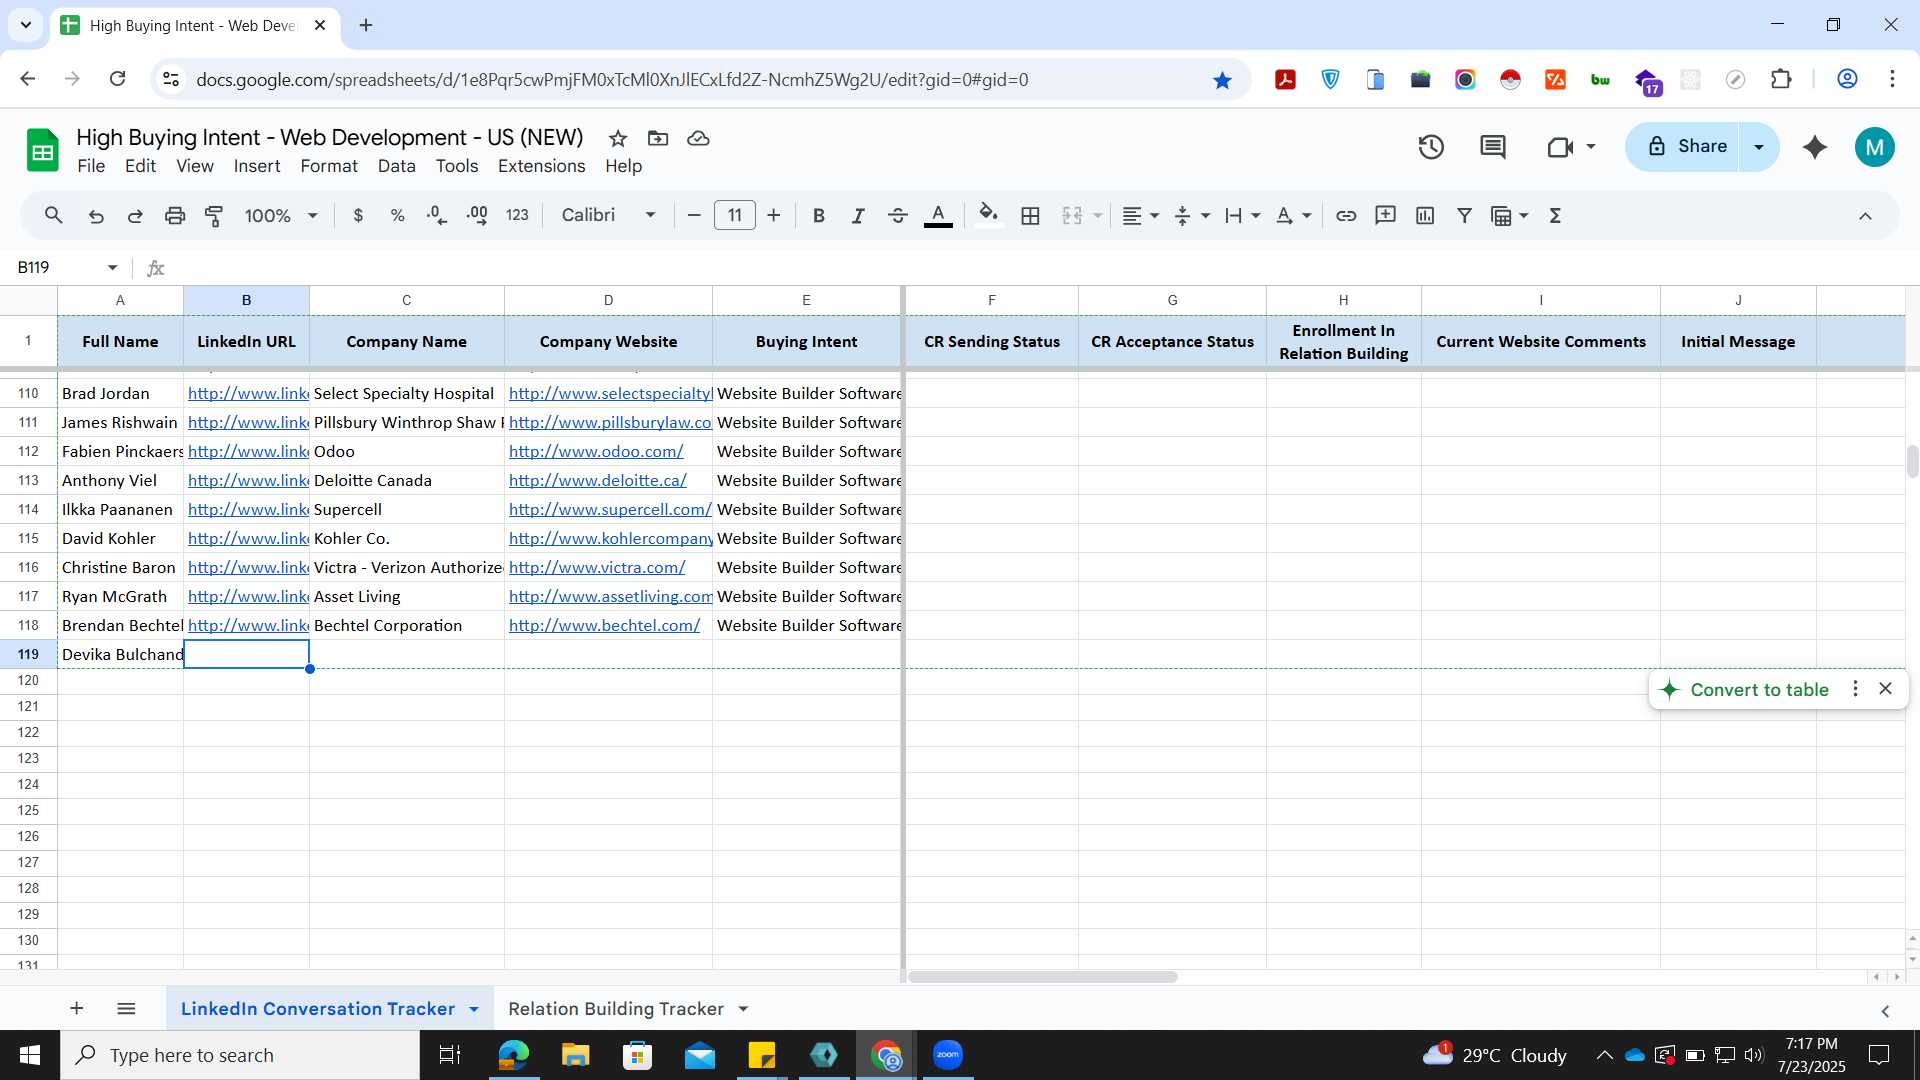The image size is (1920, 1080).
Task: Open text rotation dropdown
Action: click(1293, 215)
